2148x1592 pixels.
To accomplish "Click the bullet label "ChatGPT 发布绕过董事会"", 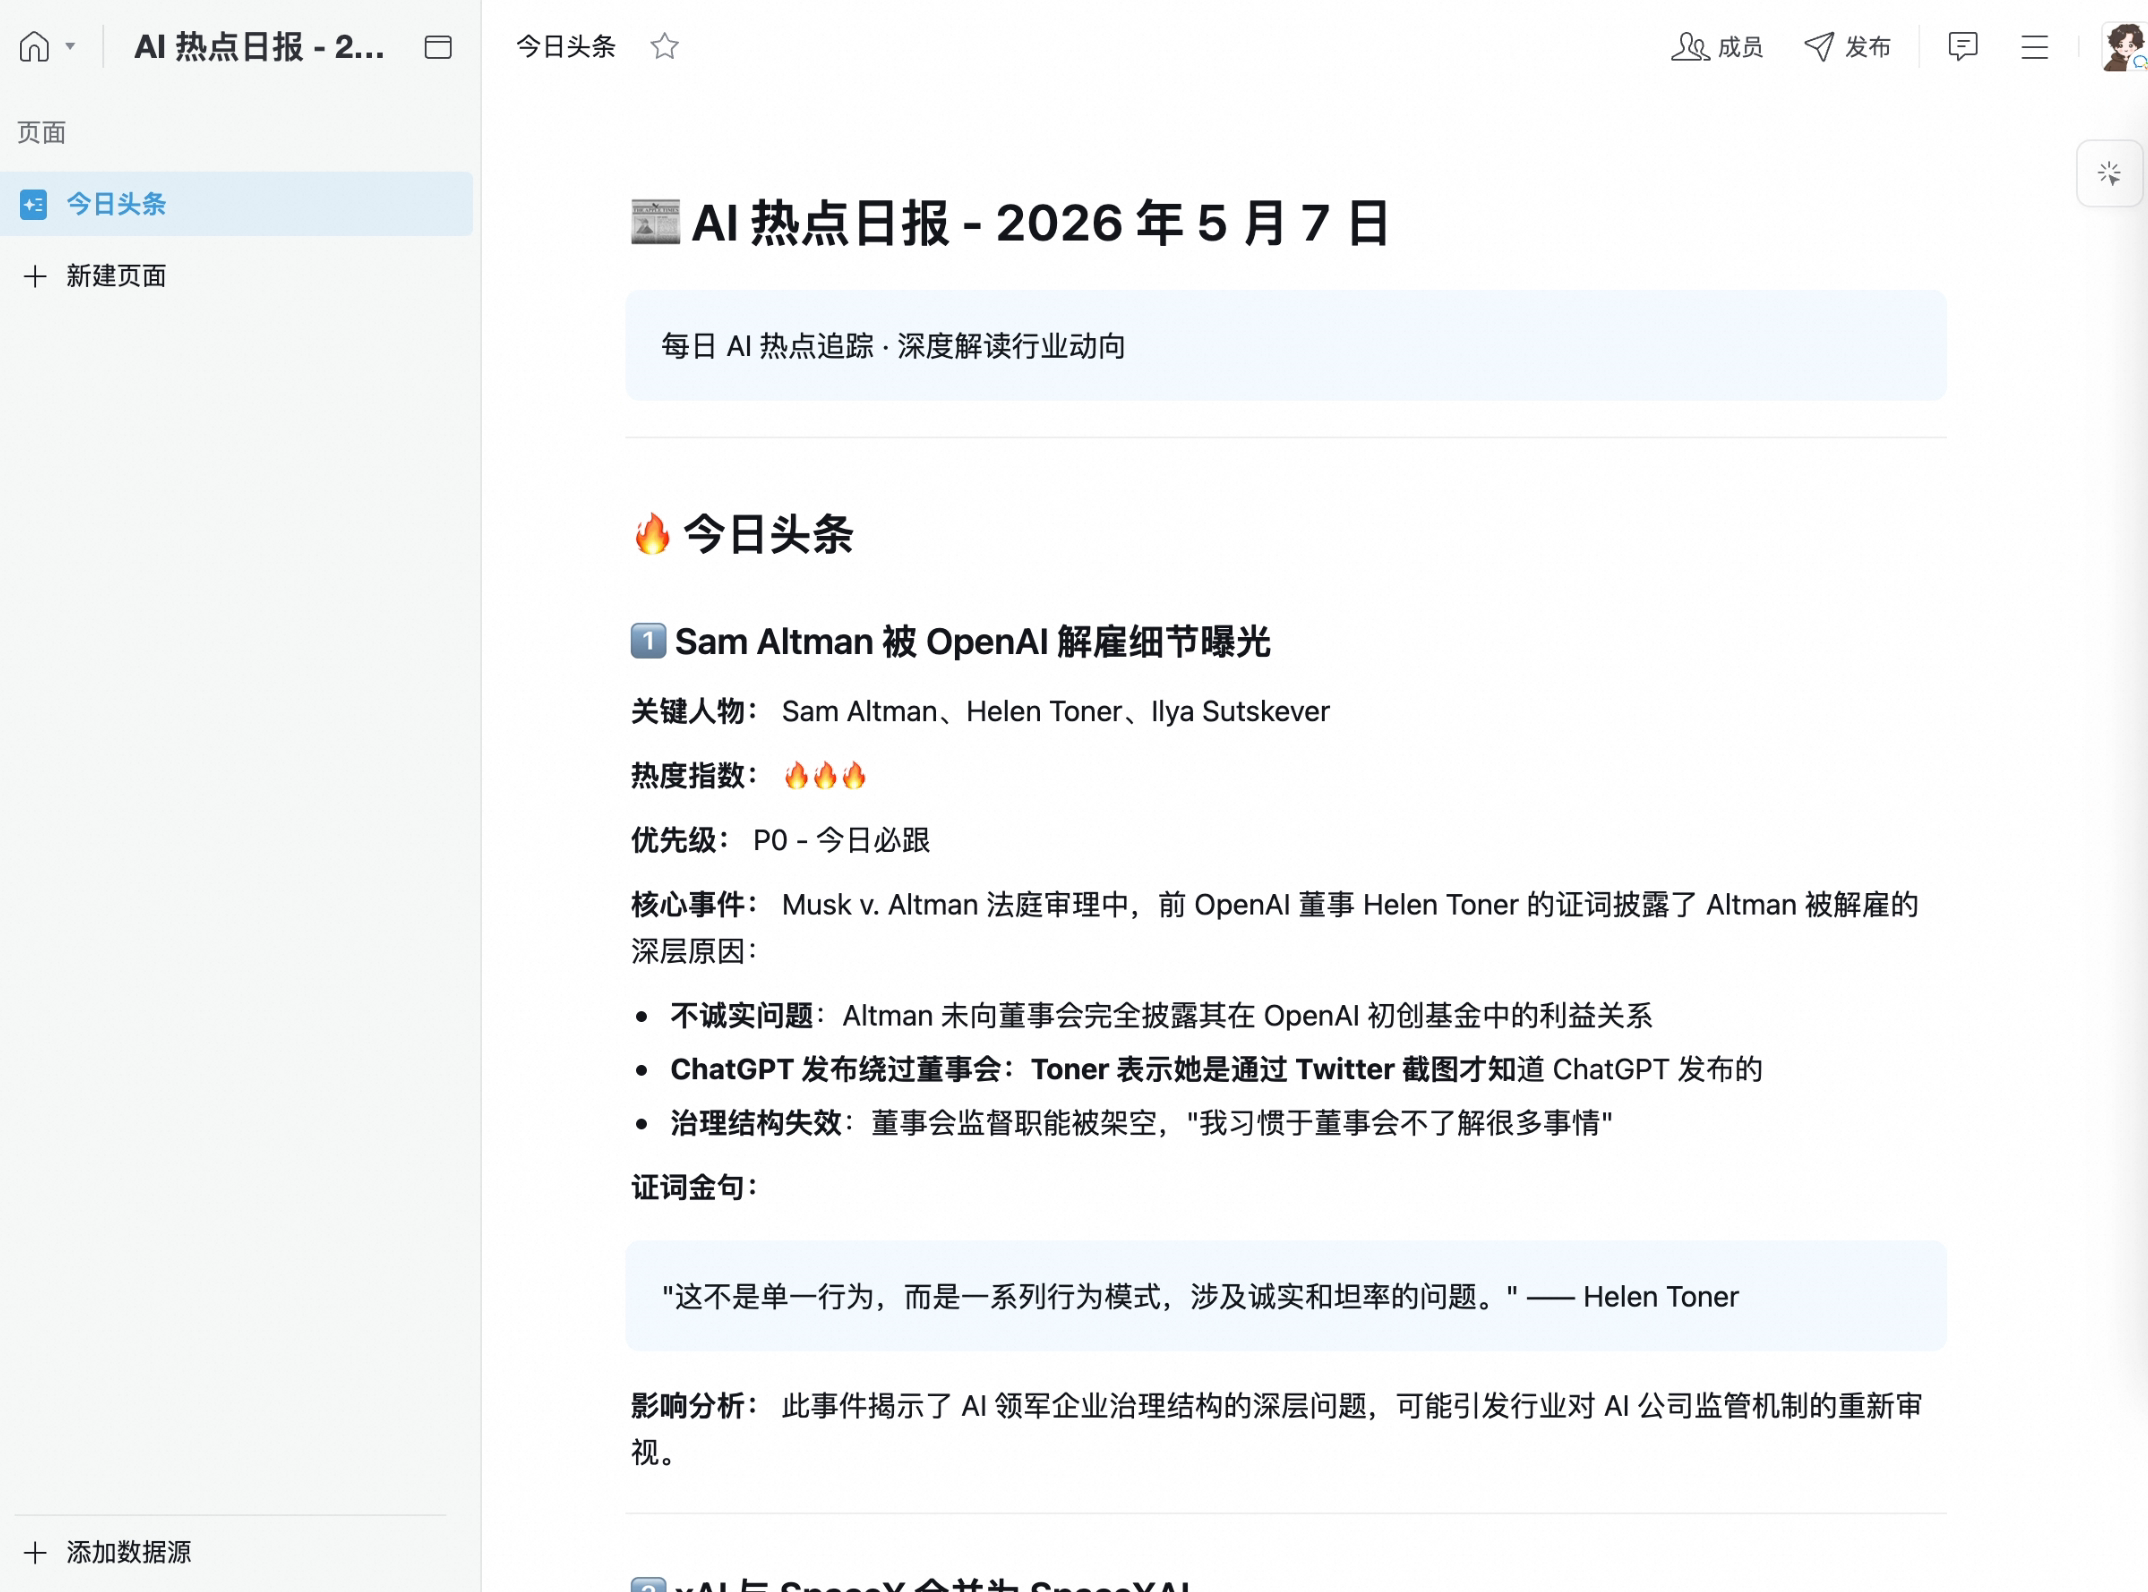I will coord(836,1069).
